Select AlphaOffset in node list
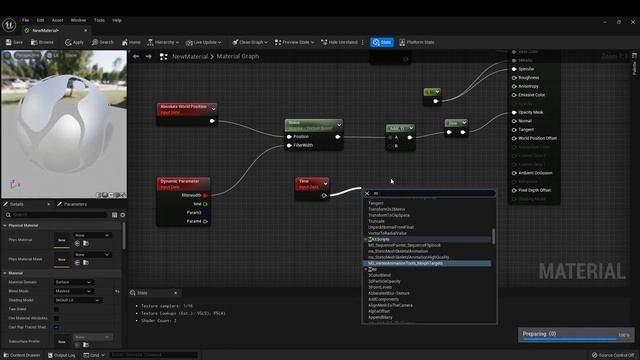This screenshot has width=640, height=360. pyautogui.click(x=379, y=311)
